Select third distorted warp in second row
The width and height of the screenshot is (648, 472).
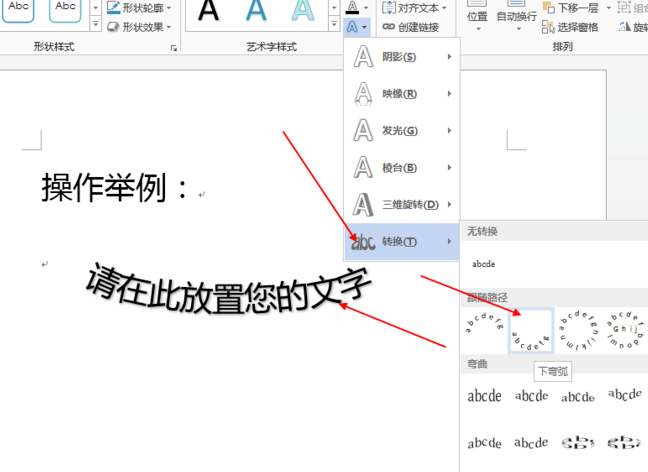point(578,443)
